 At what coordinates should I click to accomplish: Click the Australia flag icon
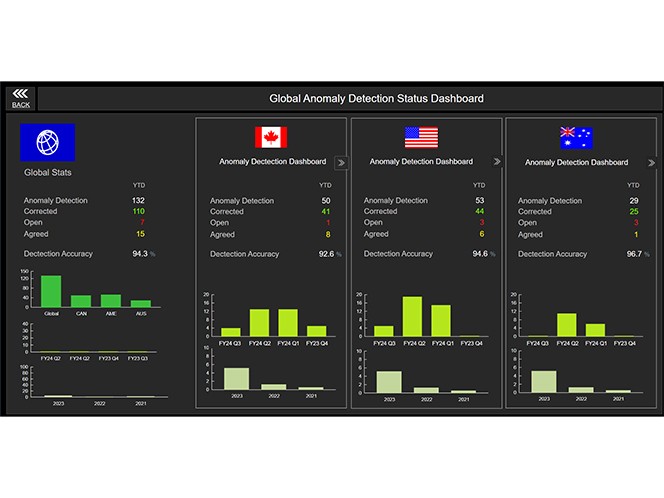tap(575, 137)
